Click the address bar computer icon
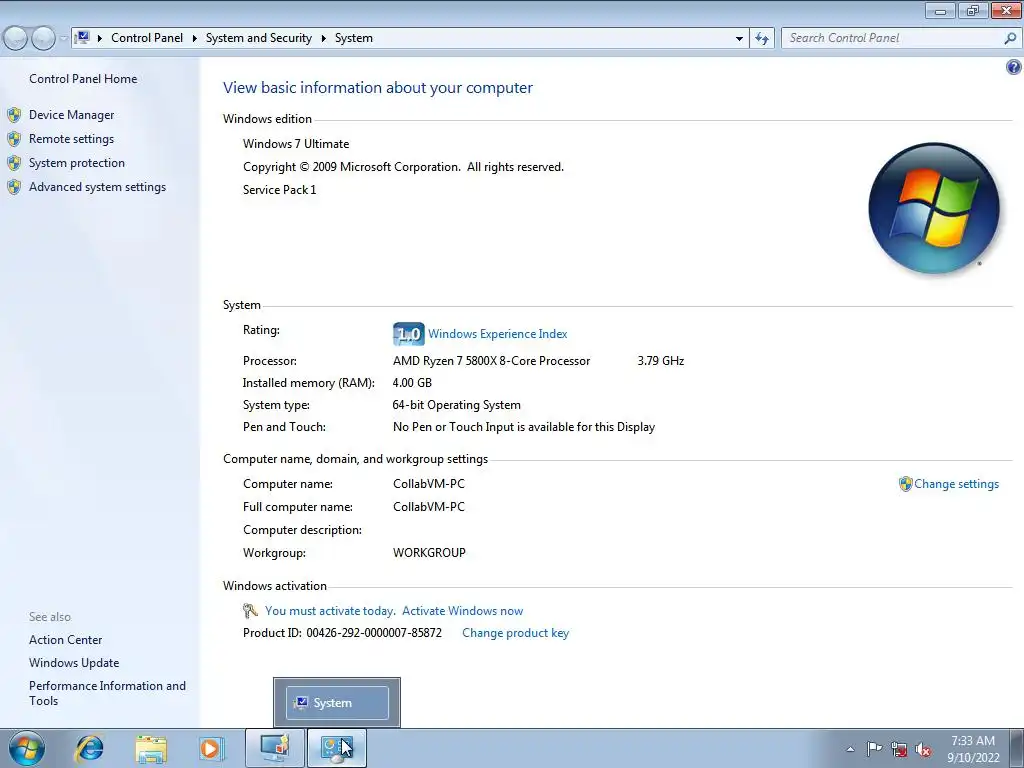 pos(82,37)
